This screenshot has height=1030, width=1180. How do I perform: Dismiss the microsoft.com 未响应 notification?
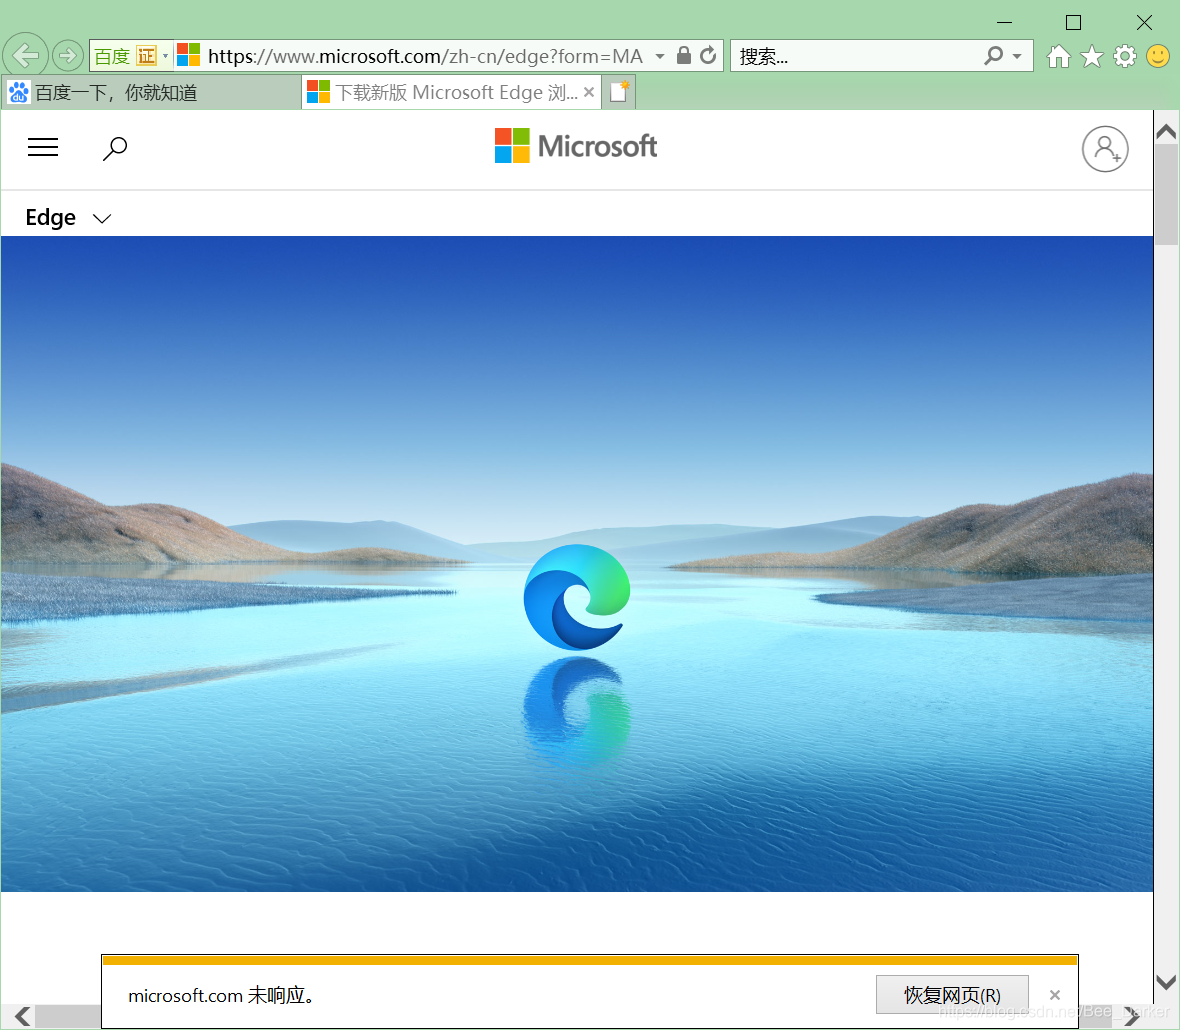tap(1055, 995)
